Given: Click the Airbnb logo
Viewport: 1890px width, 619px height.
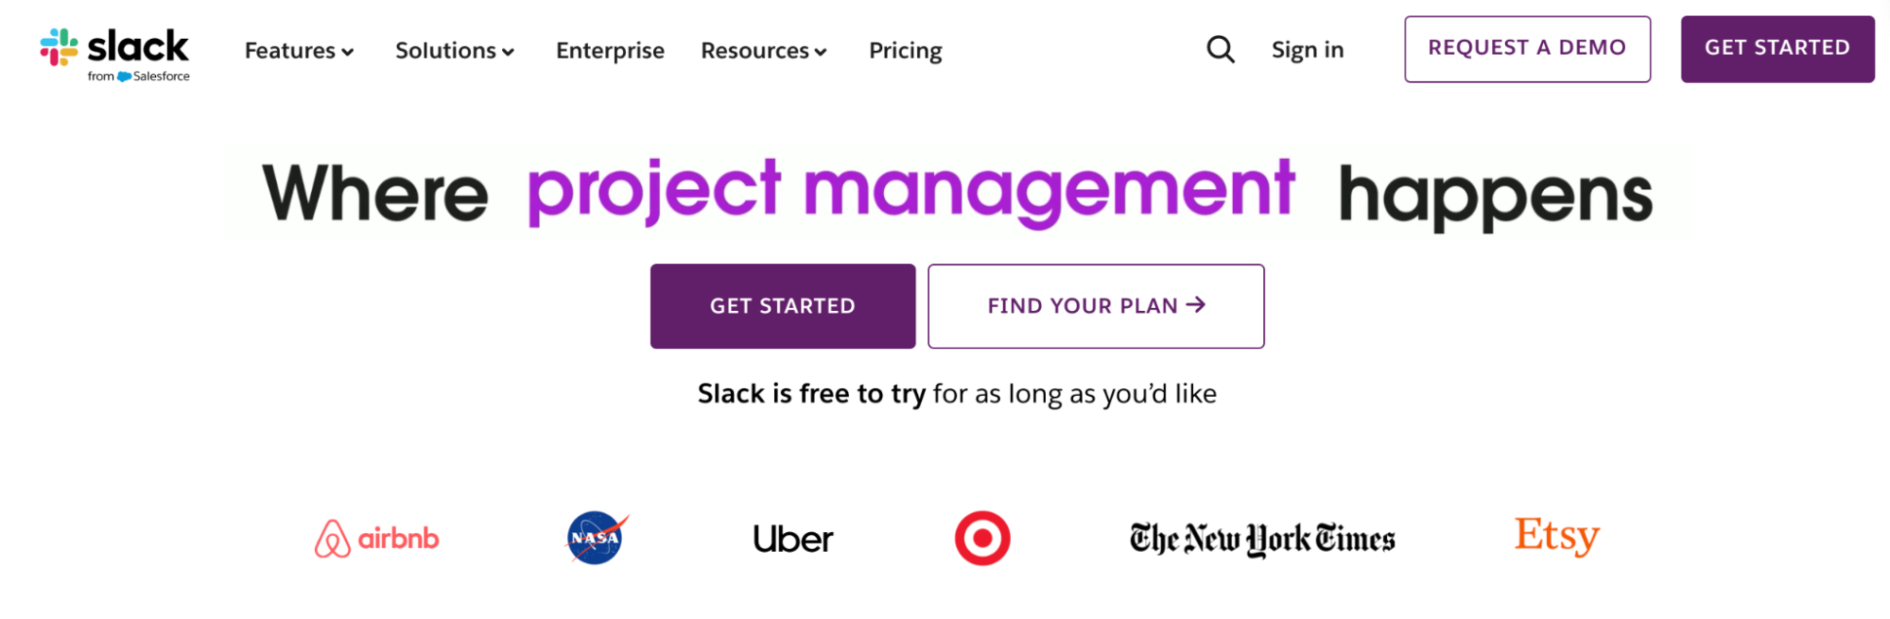Looking at the screenshot, I should click(x=377, y=539).
